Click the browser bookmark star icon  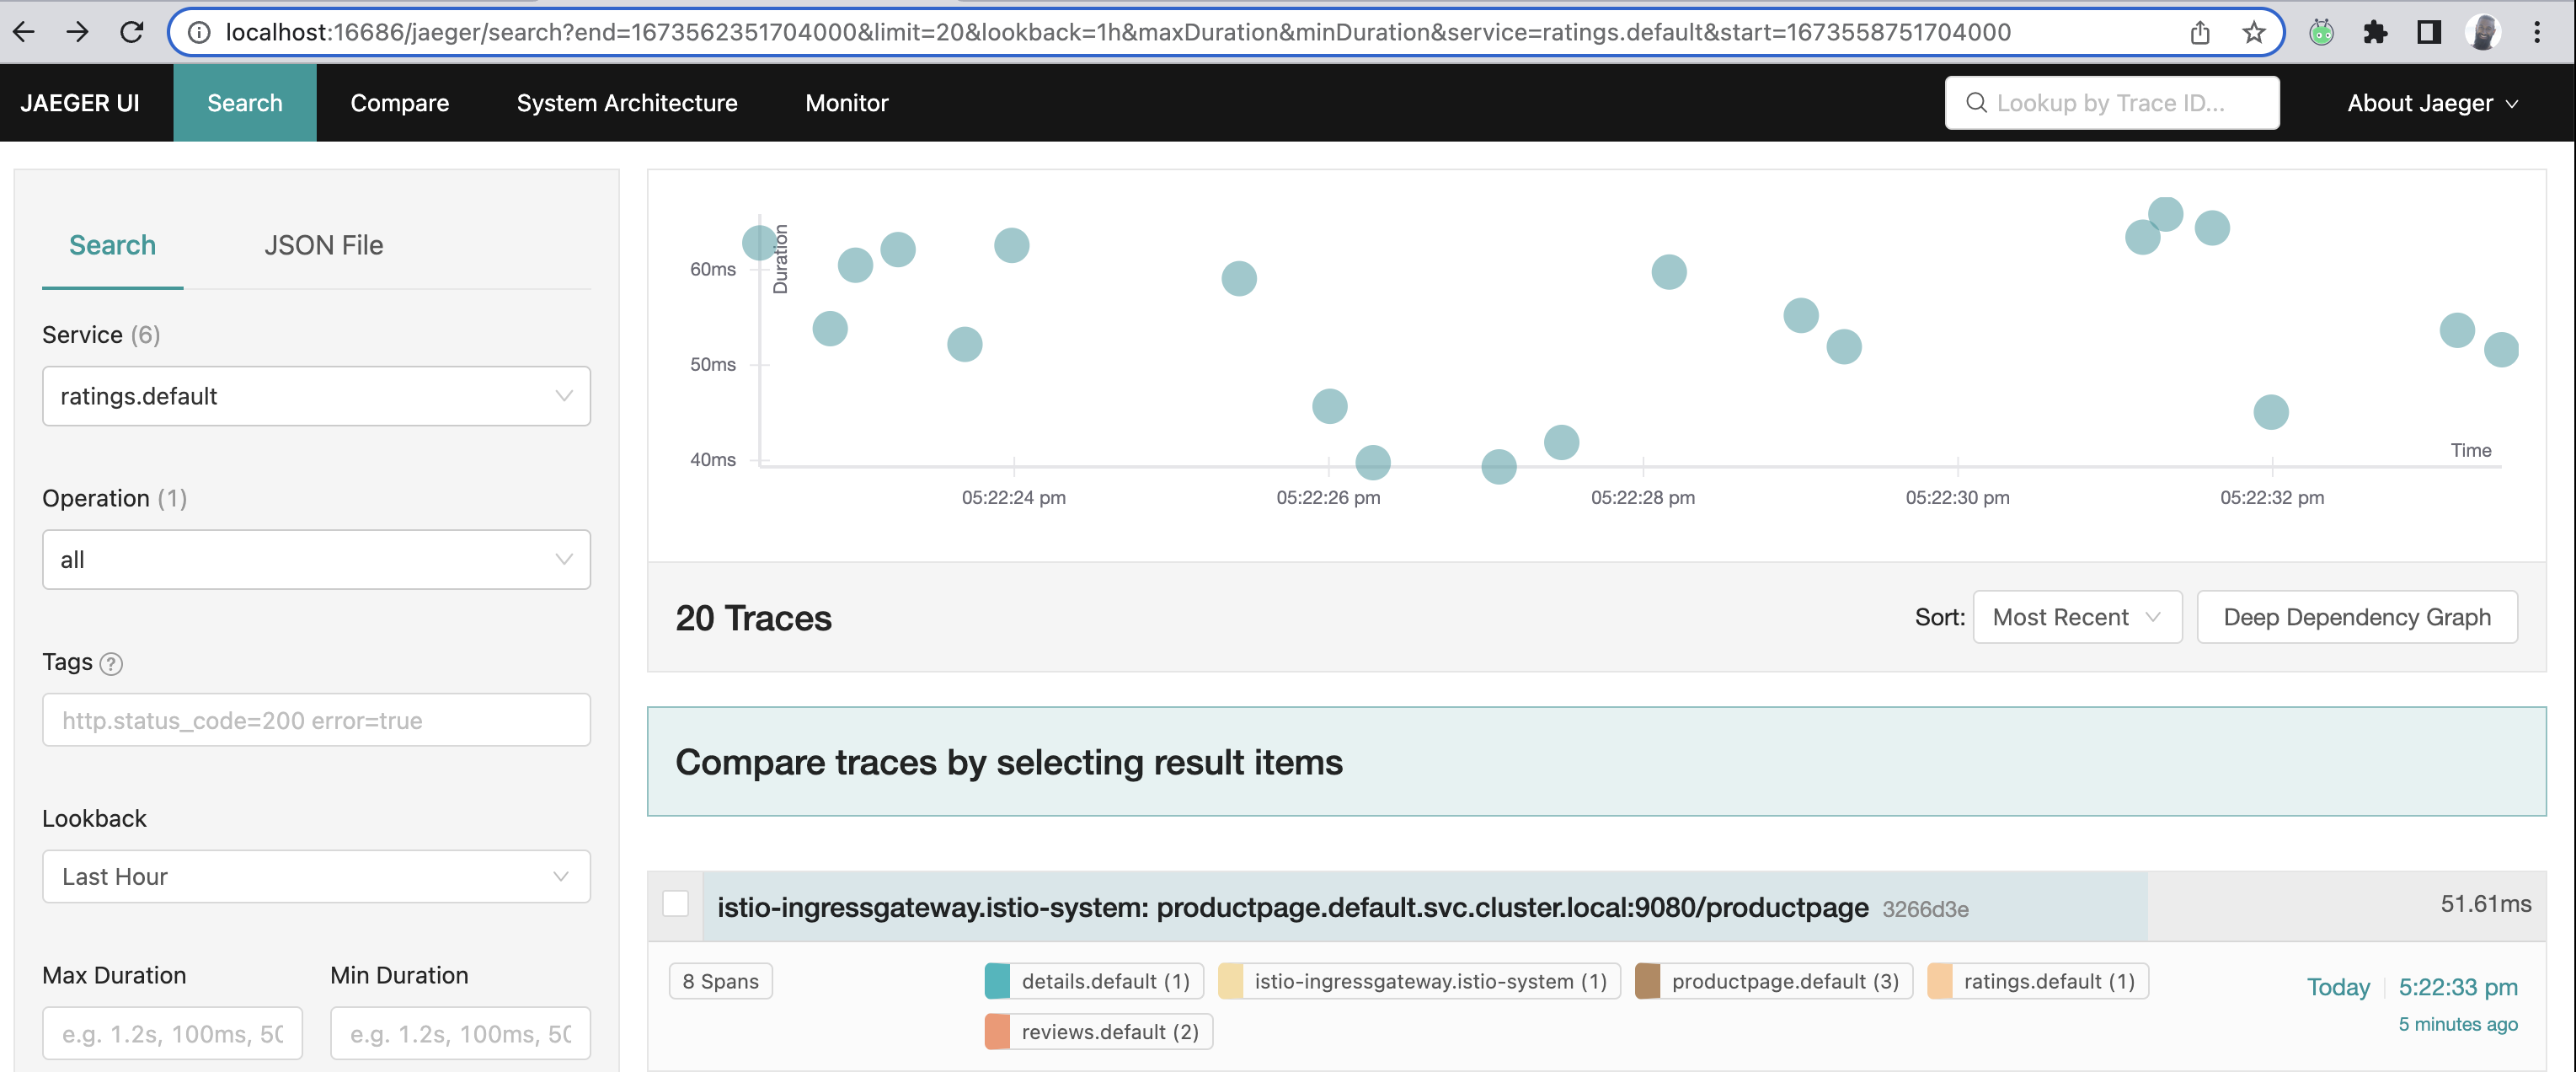coord(2253,33)
